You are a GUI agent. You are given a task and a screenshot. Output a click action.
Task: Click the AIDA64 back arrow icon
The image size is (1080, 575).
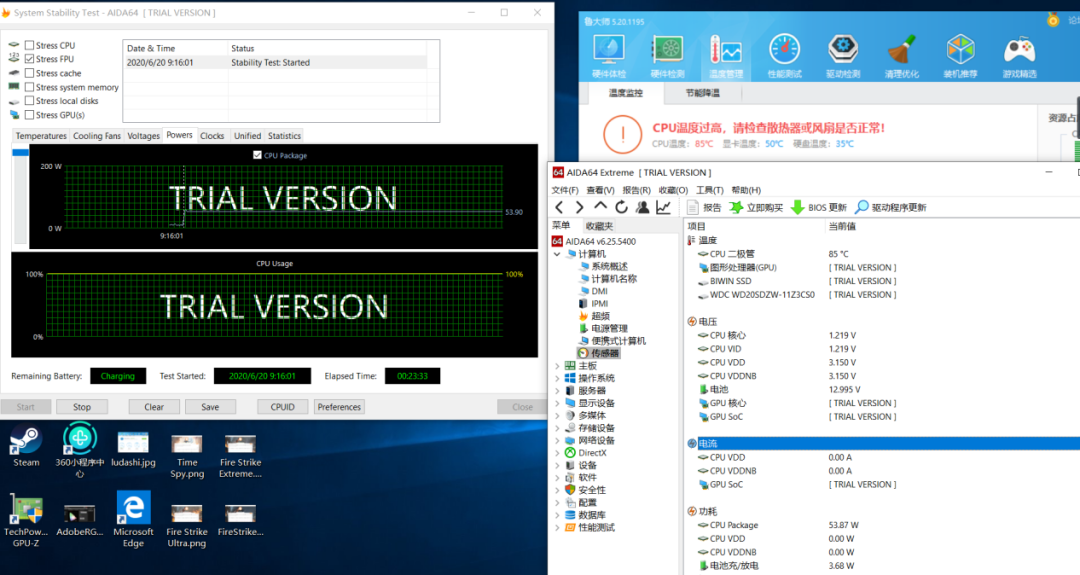[560, 207]
